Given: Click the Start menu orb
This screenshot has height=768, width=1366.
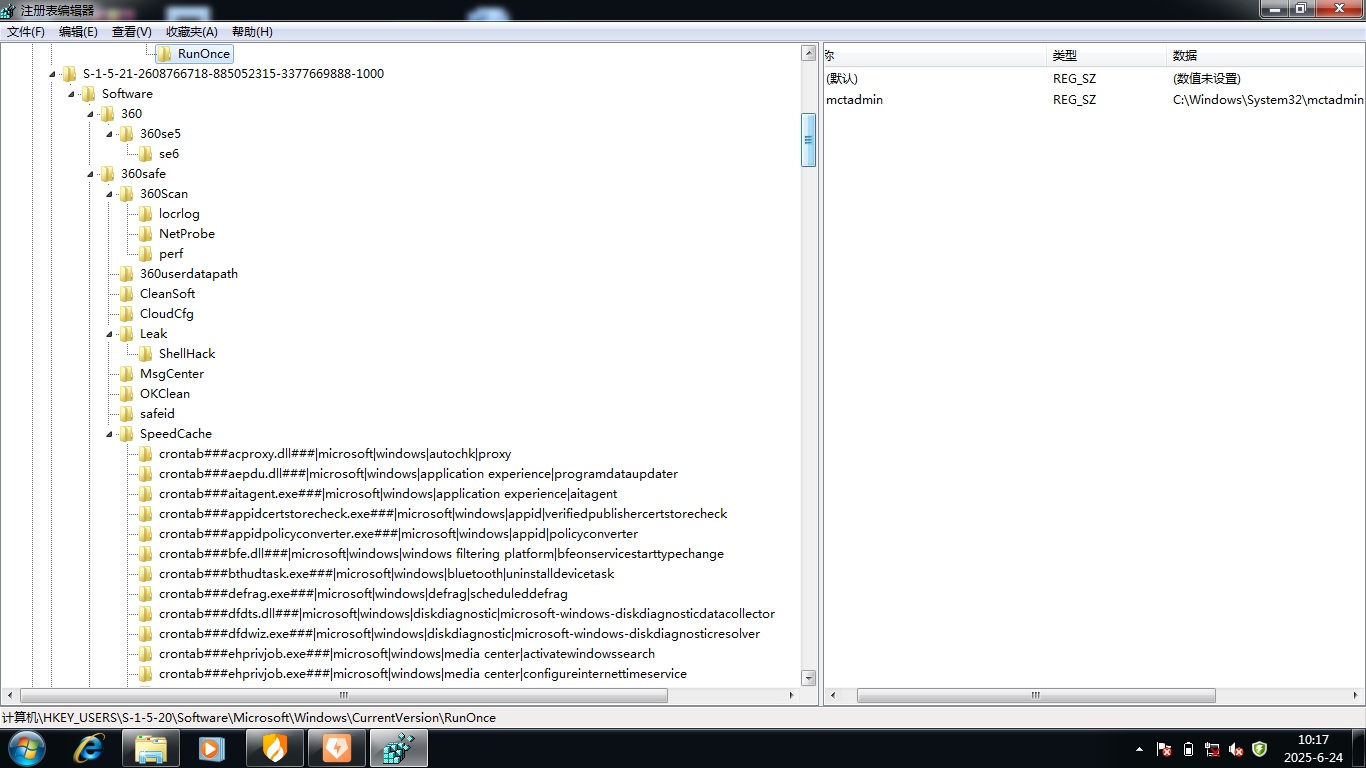Looking at the screenshot, I should [27, 748].
